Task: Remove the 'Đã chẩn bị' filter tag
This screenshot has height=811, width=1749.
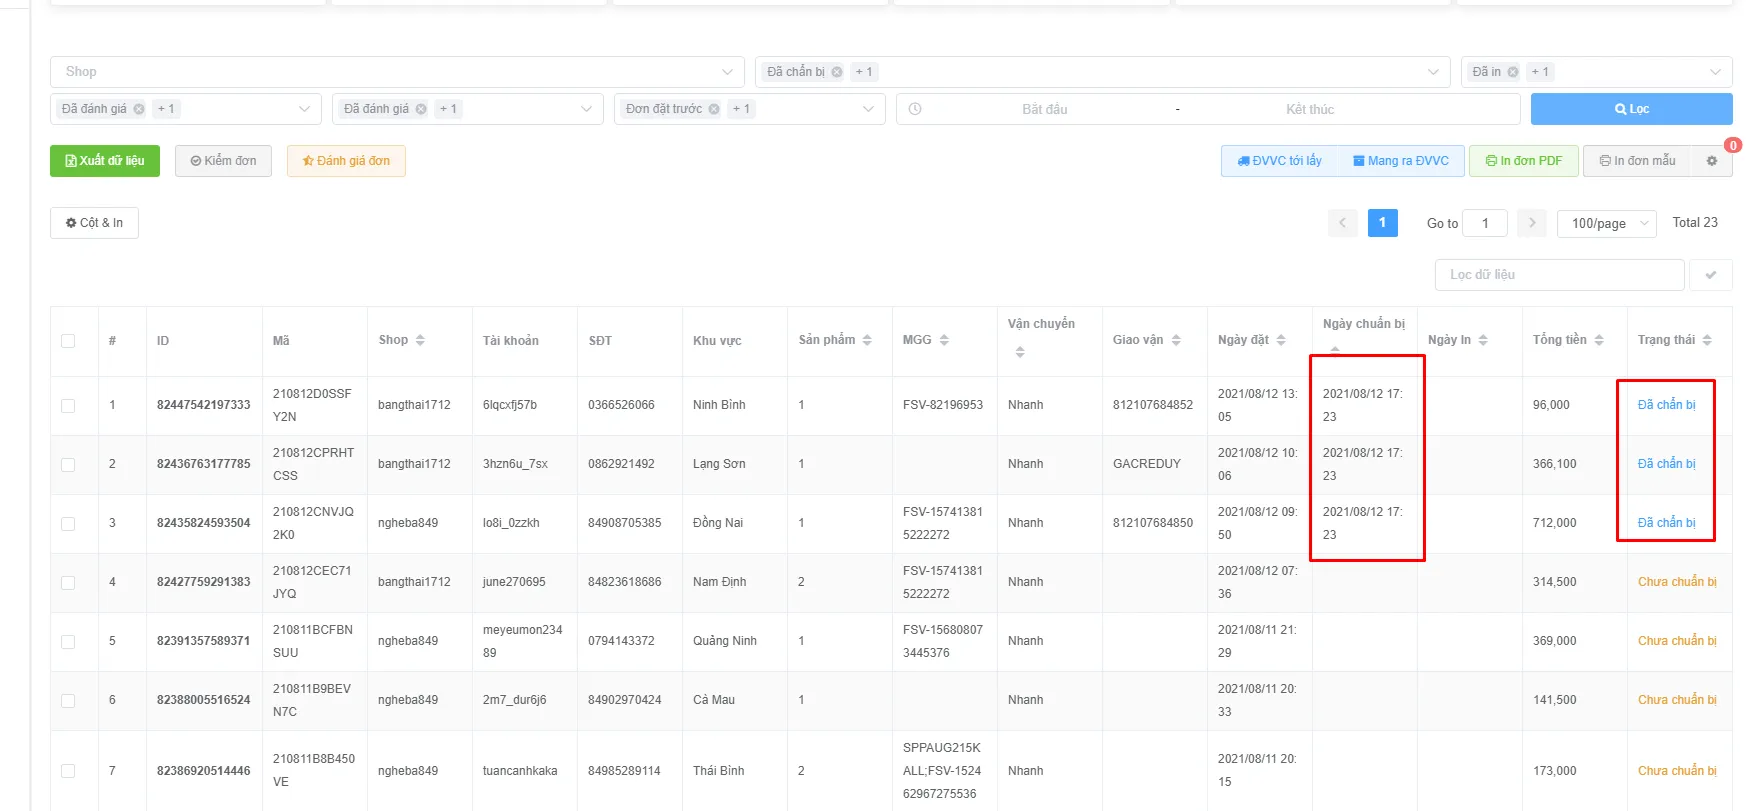Action: (837, 72)
